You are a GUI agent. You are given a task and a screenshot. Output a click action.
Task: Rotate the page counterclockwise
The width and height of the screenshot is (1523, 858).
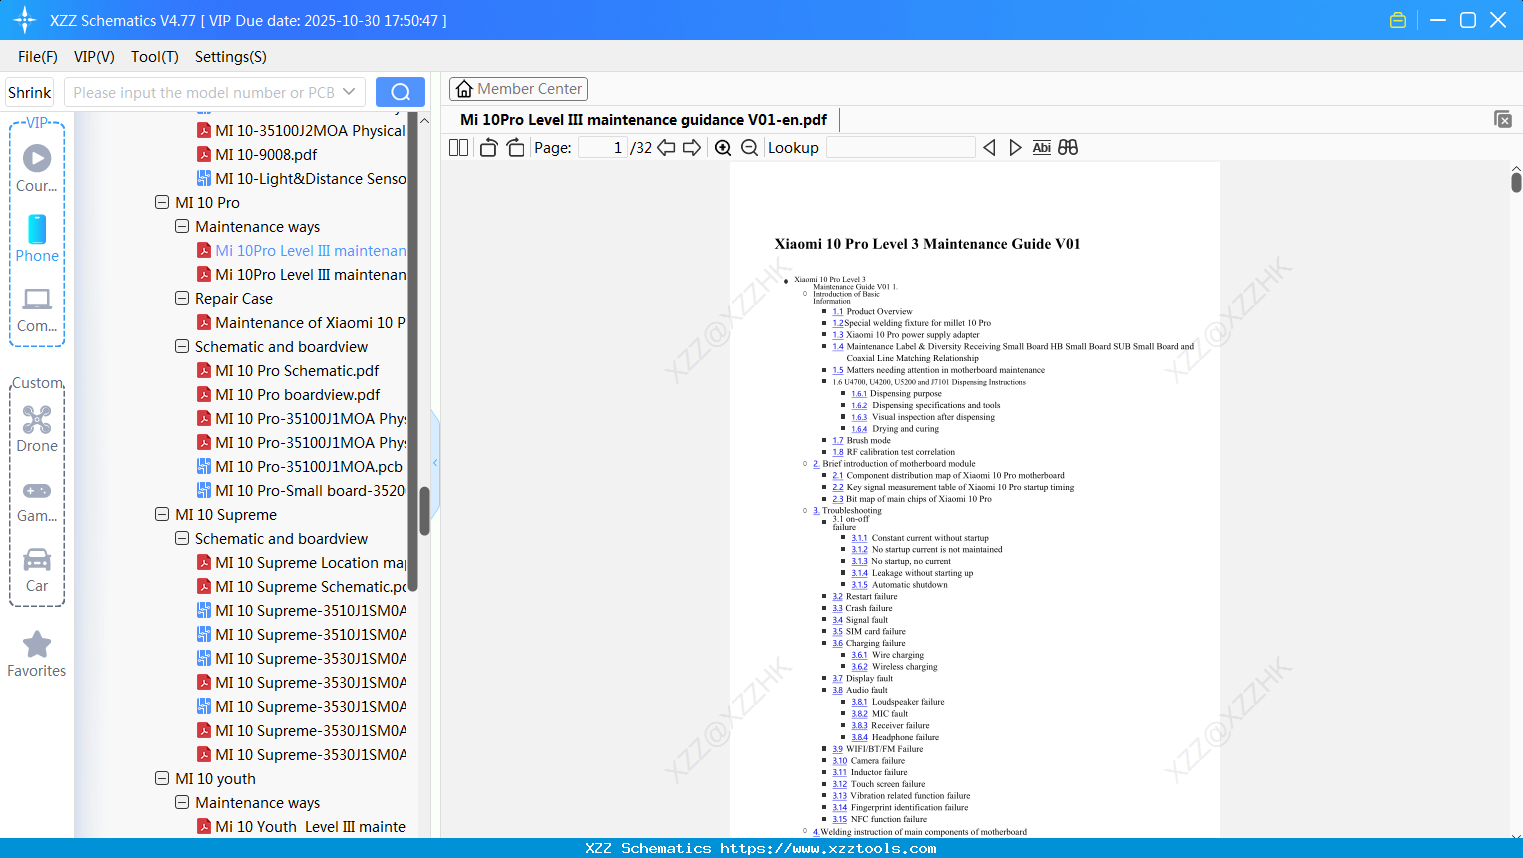[x=488, y=148]
